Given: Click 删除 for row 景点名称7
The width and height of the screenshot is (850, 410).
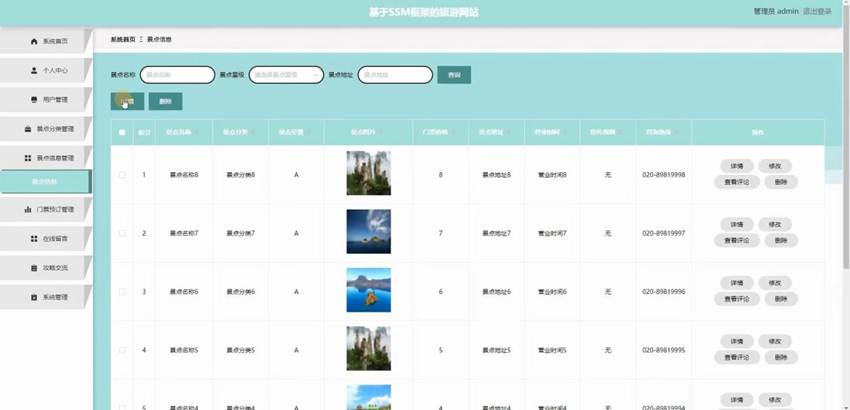Looking at the screenshot, I should pos(781,241).
